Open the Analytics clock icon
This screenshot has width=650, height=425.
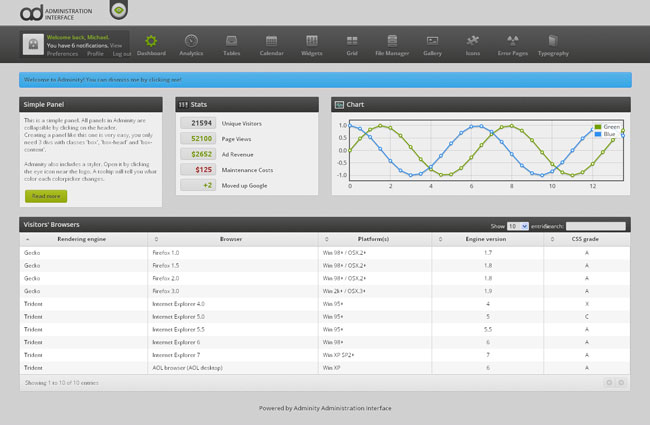tap(191, 41)
